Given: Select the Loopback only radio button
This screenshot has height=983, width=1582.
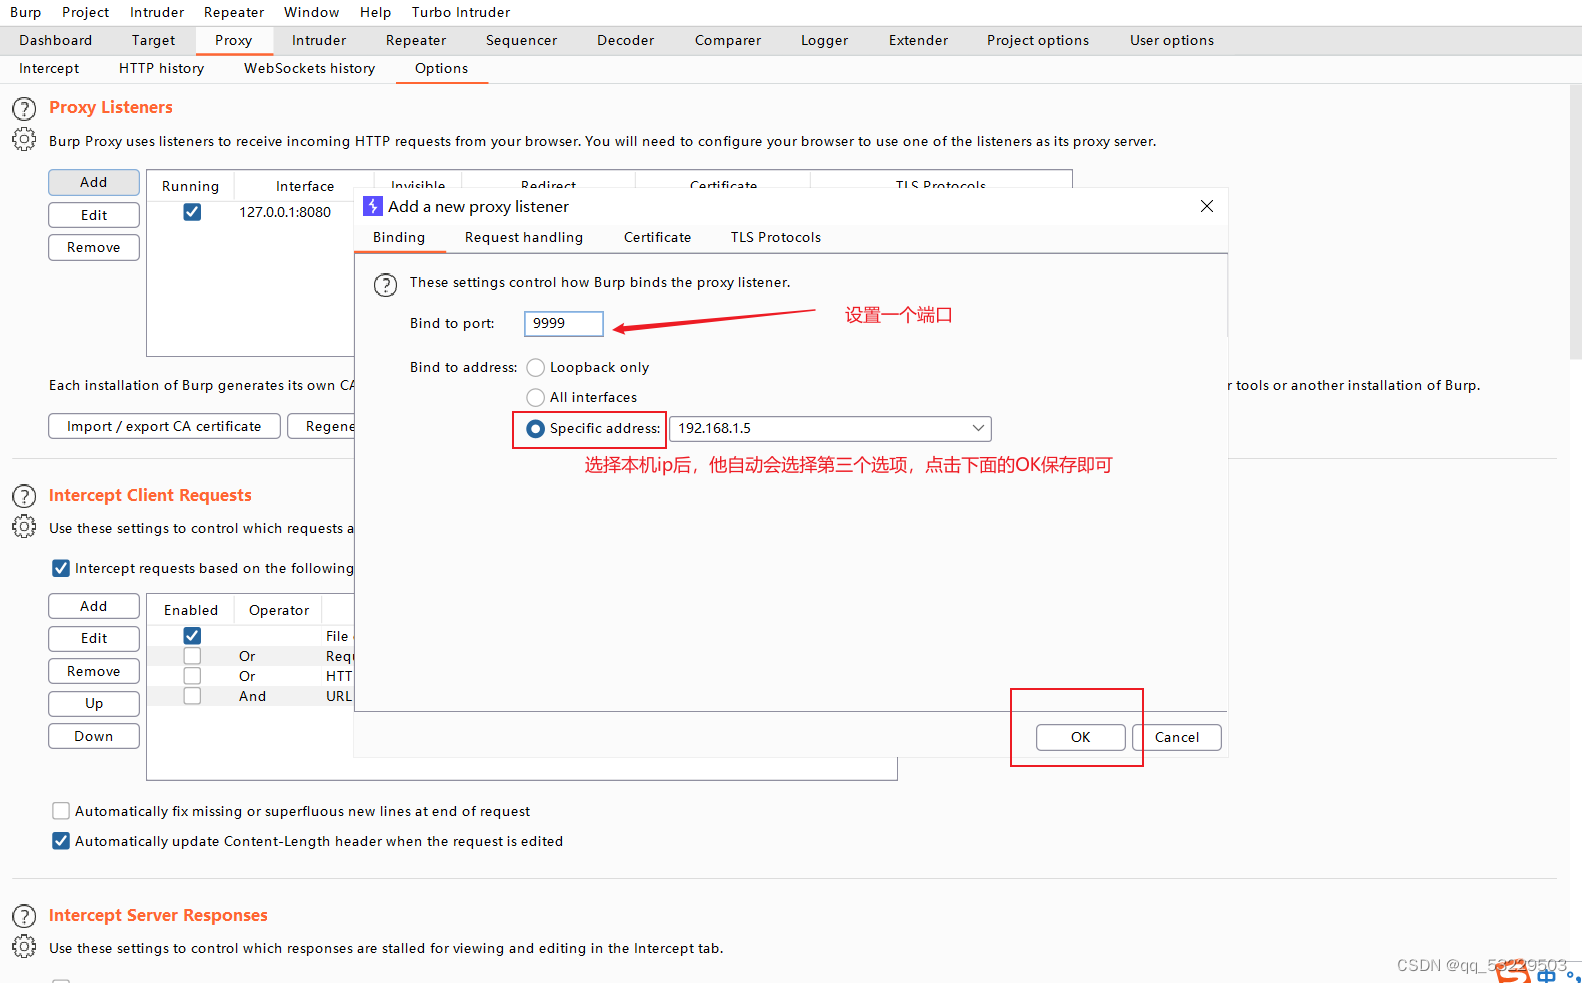Looking at the screenshot, I should coord(536,368).
